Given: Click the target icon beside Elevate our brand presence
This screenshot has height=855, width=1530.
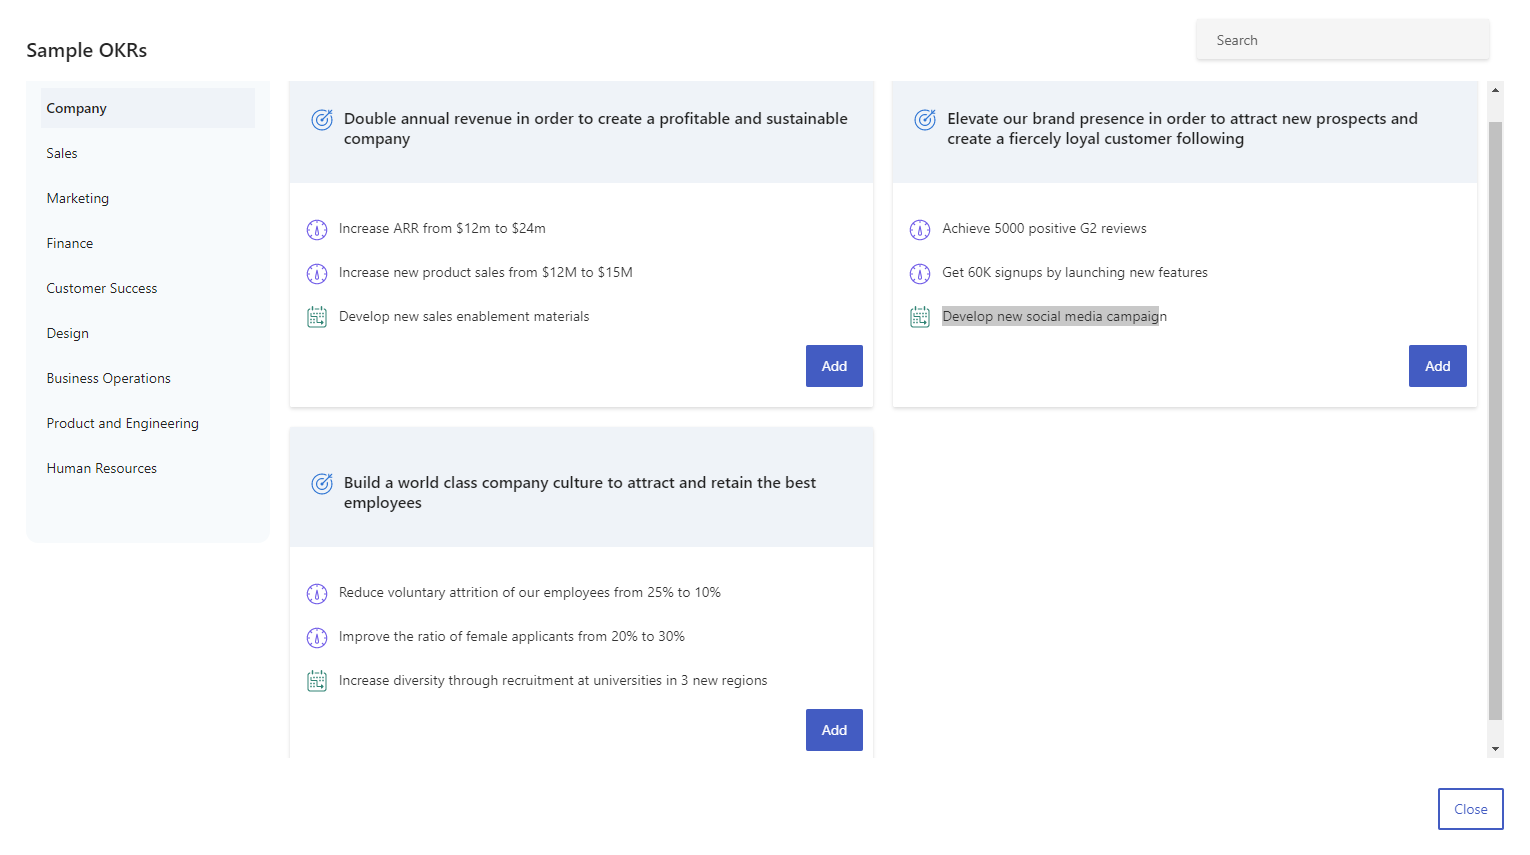Looking at the screenshot, I should (925, 120).
